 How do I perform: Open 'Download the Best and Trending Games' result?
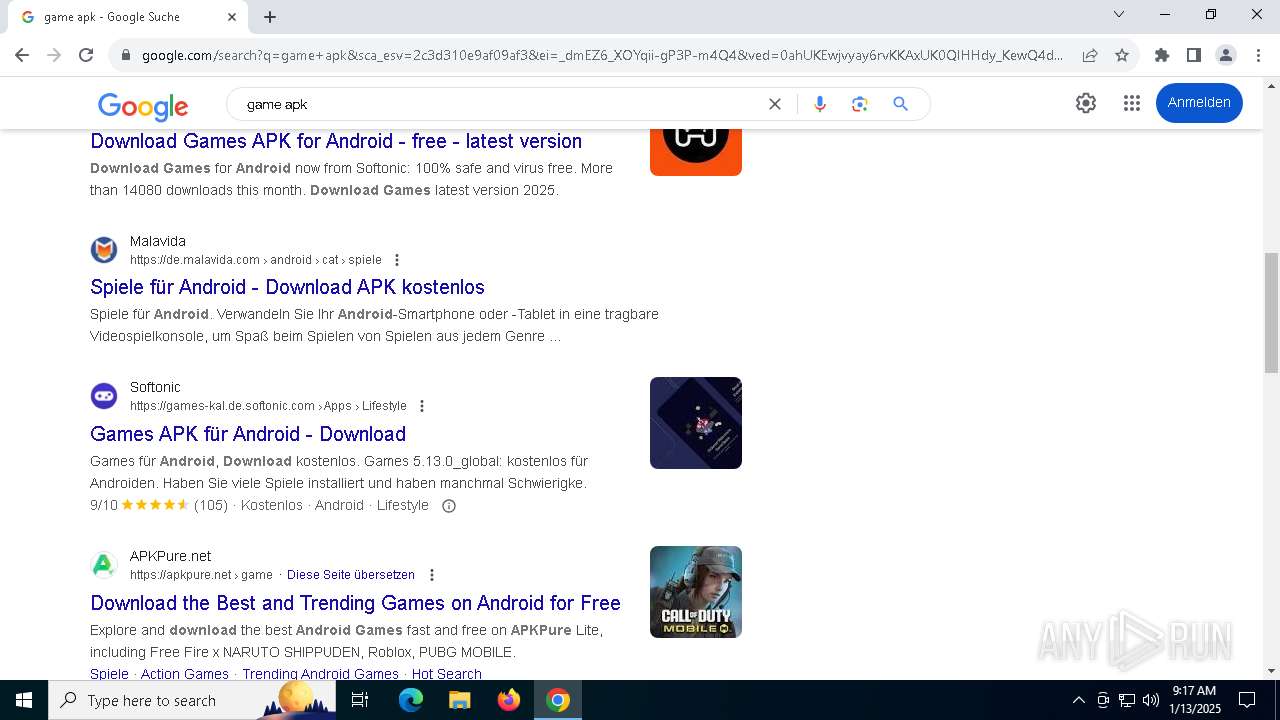tap(355, 603)
